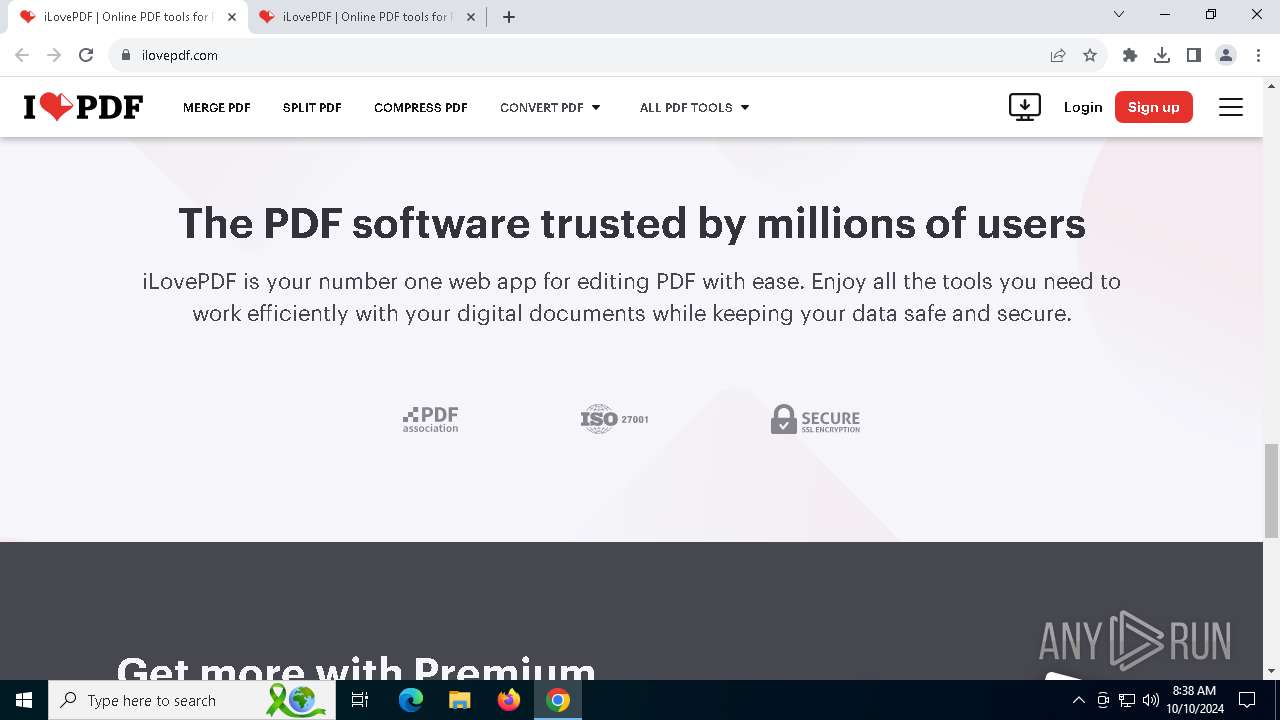Viewport: 1280px width, 720px height.
Task: Open the SPLIT PDF menu item
Action: (312, 107)
